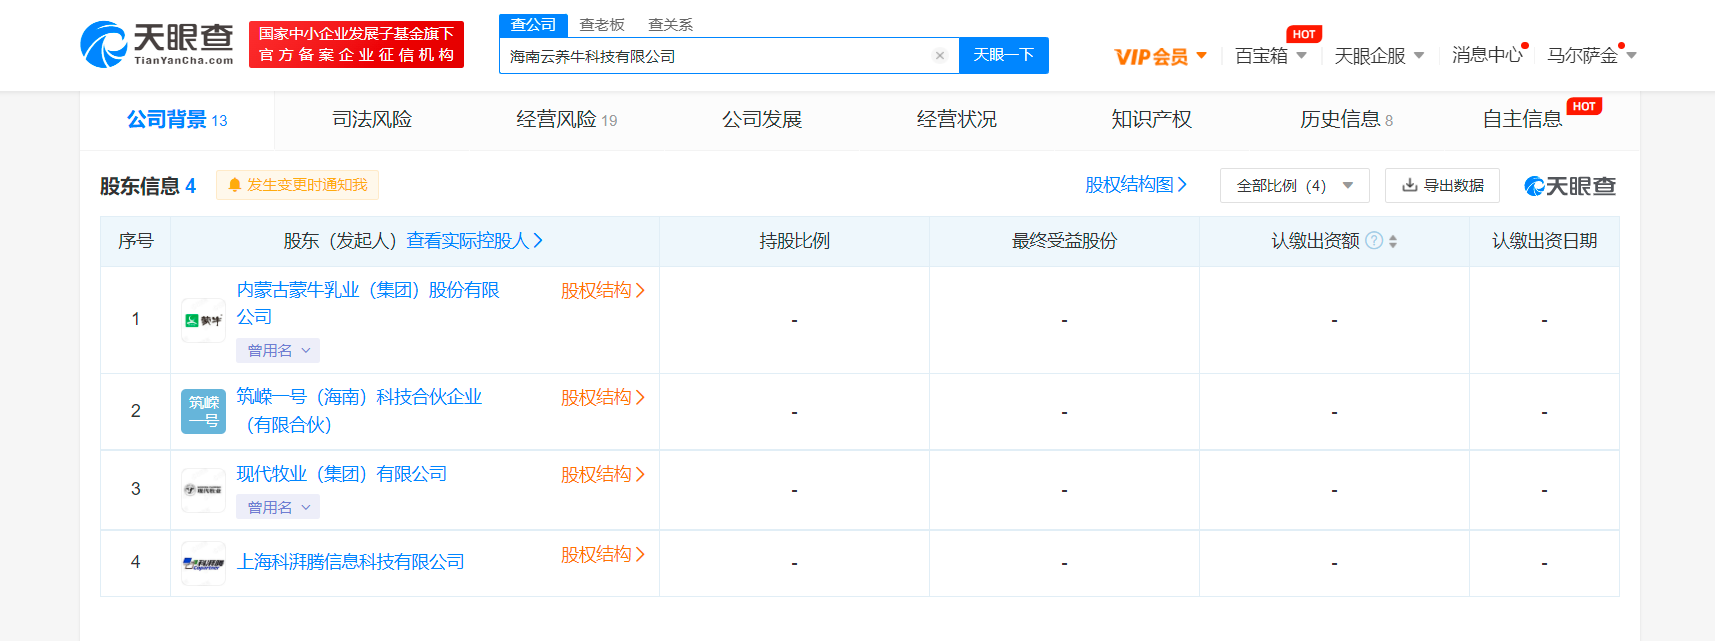
Task: Open 上海科湃腾信息科技有限公司 link
Action: (351, 562)
